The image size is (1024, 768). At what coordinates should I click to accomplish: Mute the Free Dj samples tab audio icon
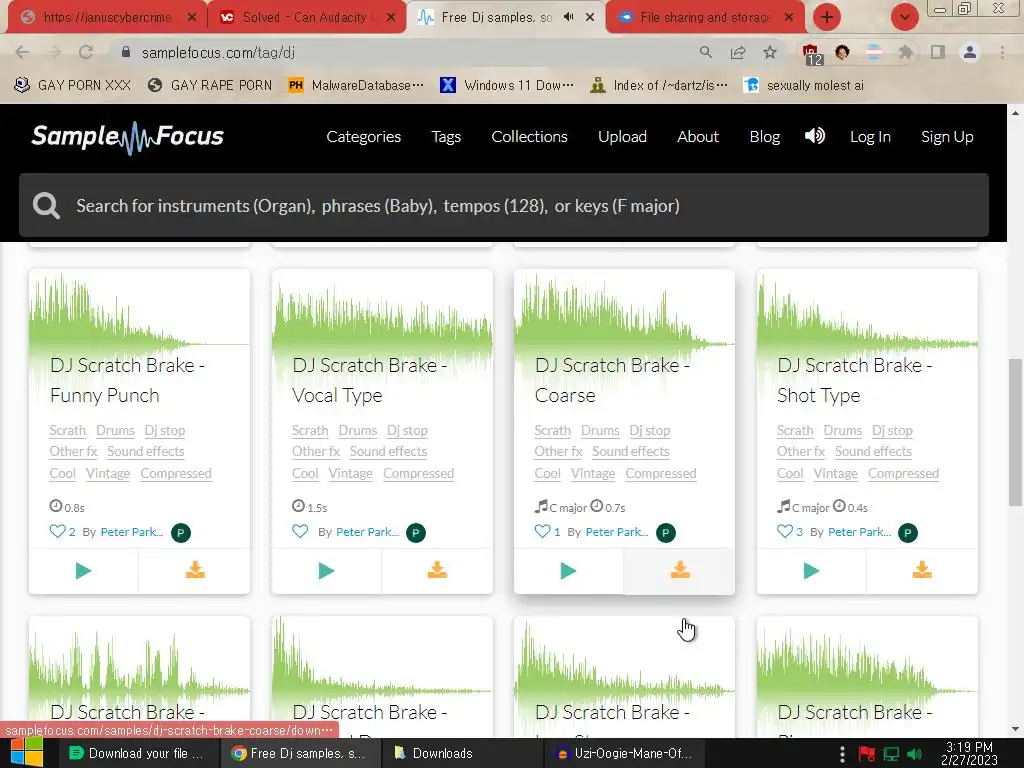coord(568,17)
